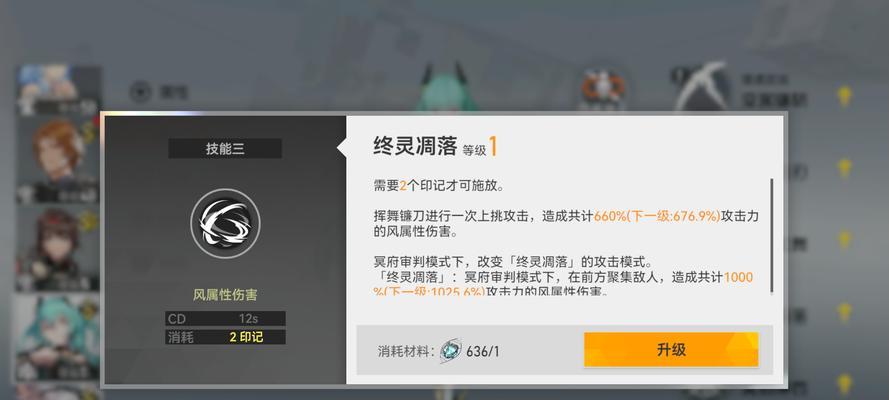889x400 pixels.
Task: Click the CD 12s cooldown row
Action: (x=225, y=318)
